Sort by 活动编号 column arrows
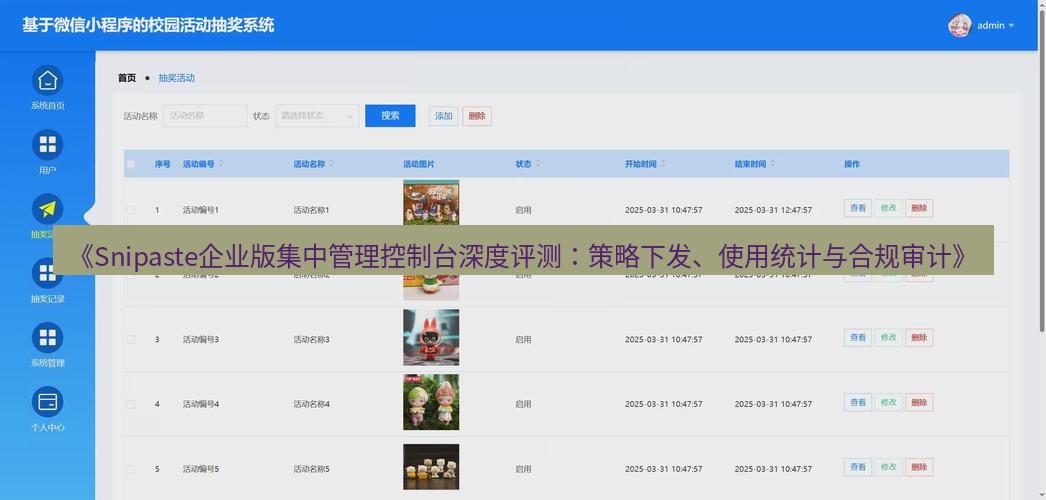1046x500 pixels. tap(221, 164)
